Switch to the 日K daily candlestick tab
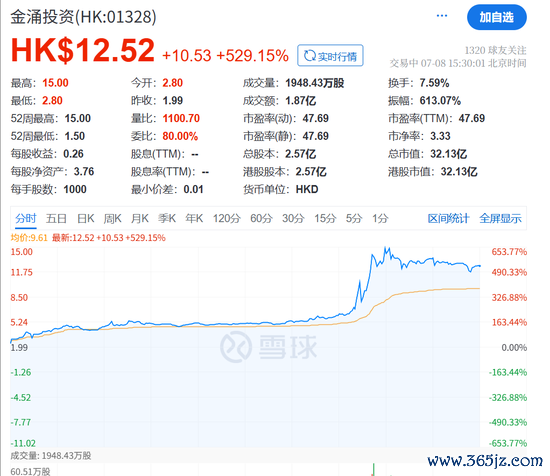The image size is (550, 476). coord(86,218)
